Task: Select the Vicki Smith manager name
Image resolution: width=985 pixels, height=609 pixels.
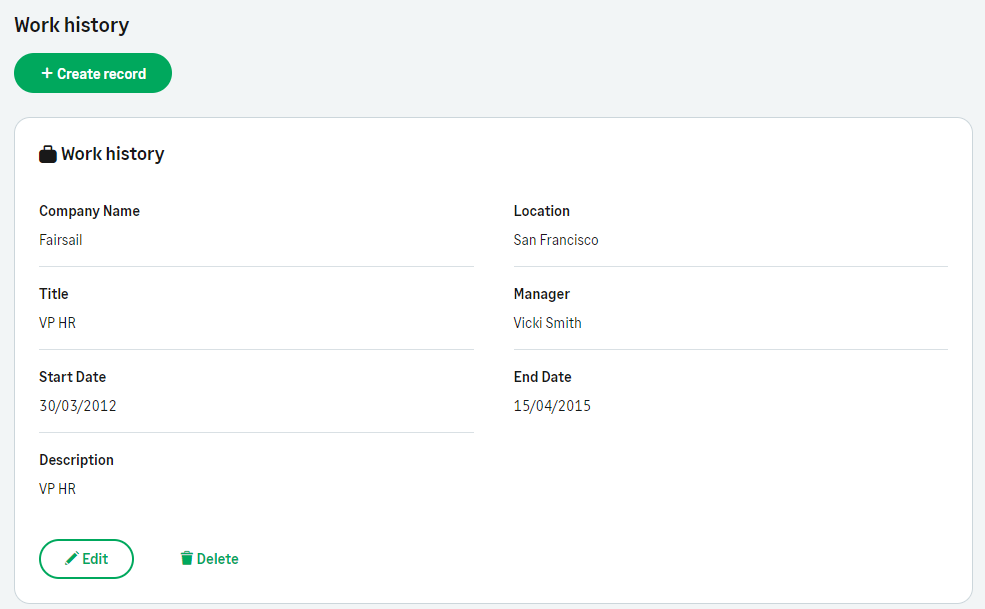Action: point(547,323)
